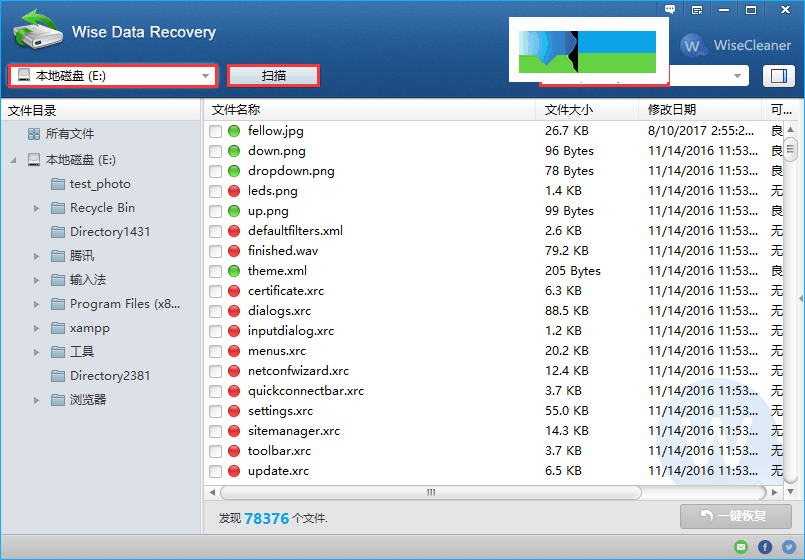805x560 pixels.
Task: Check the fellow.jpg checkbox
Action: 216,131
